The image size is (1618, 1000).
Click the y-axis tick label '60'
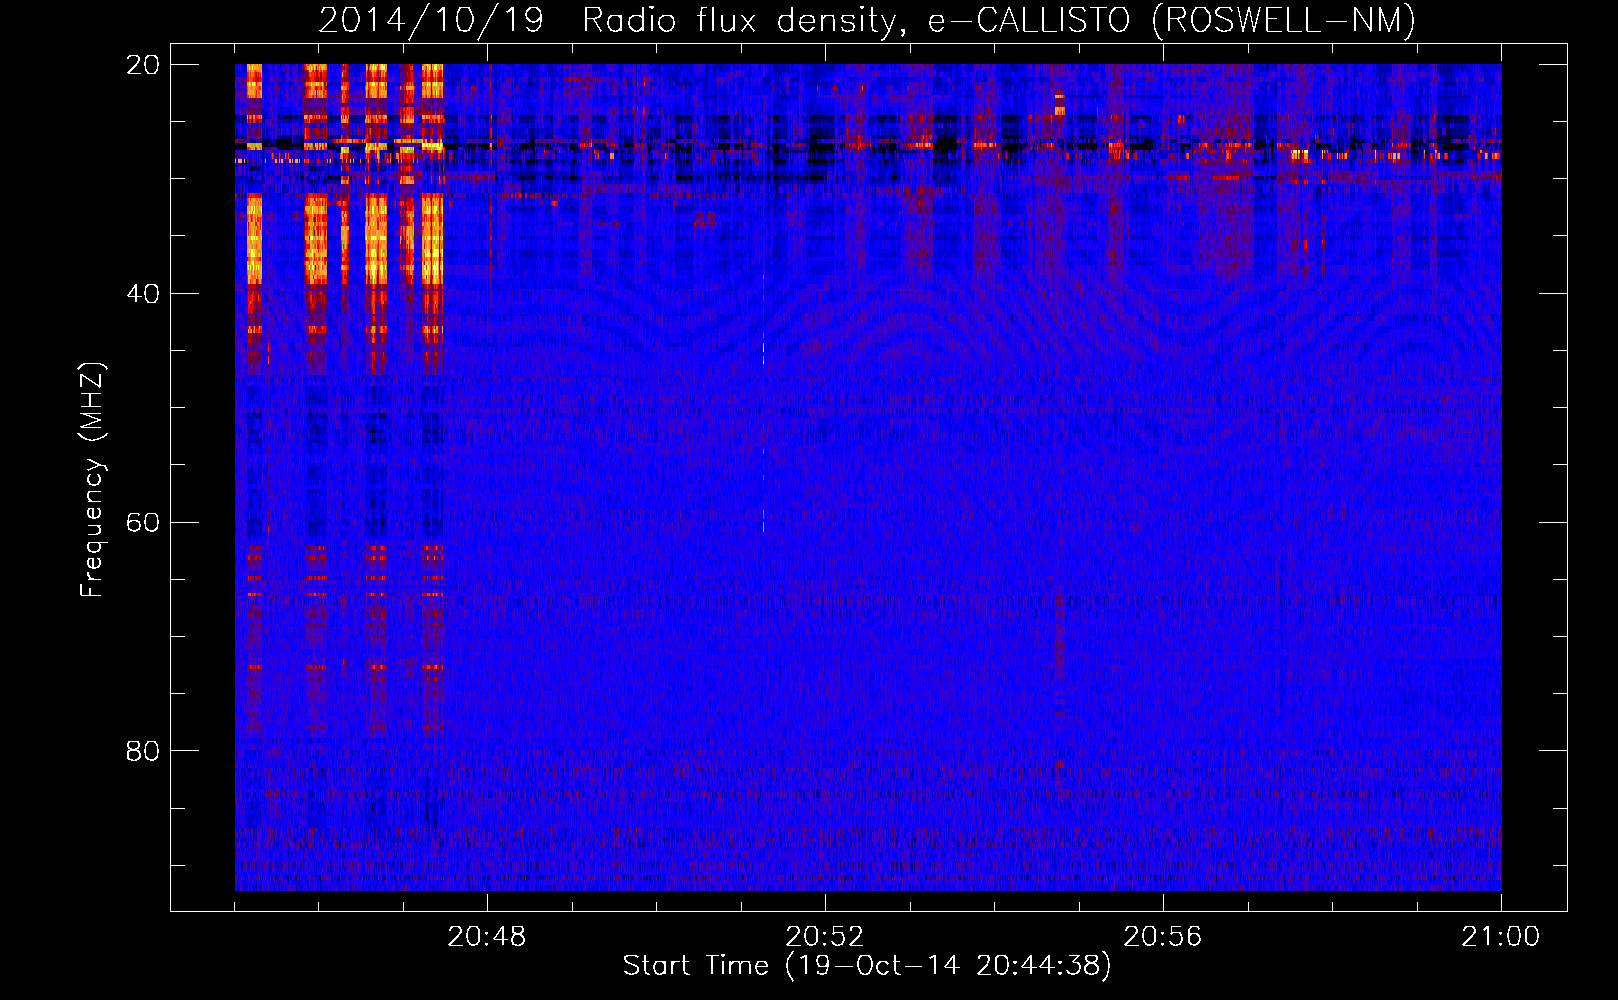click(142, 523)
